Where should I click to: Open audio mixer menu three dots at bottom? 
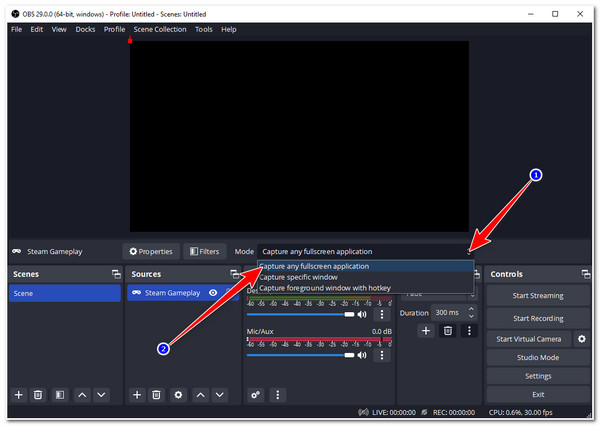coord(278,395)
